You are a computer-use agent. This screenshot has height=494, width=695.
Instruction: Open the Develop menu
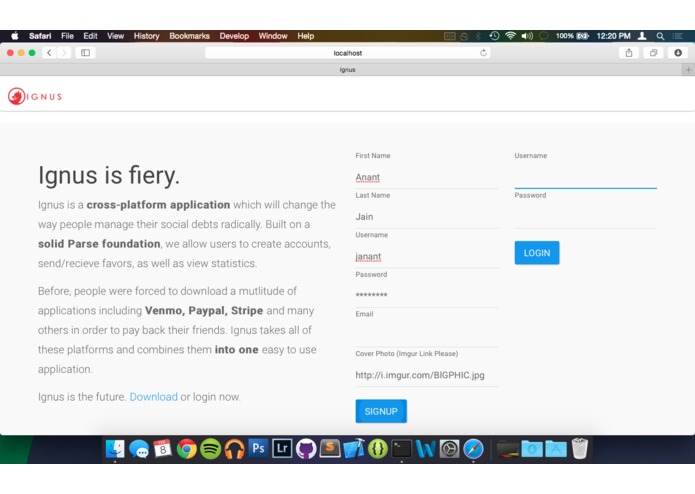234,36
